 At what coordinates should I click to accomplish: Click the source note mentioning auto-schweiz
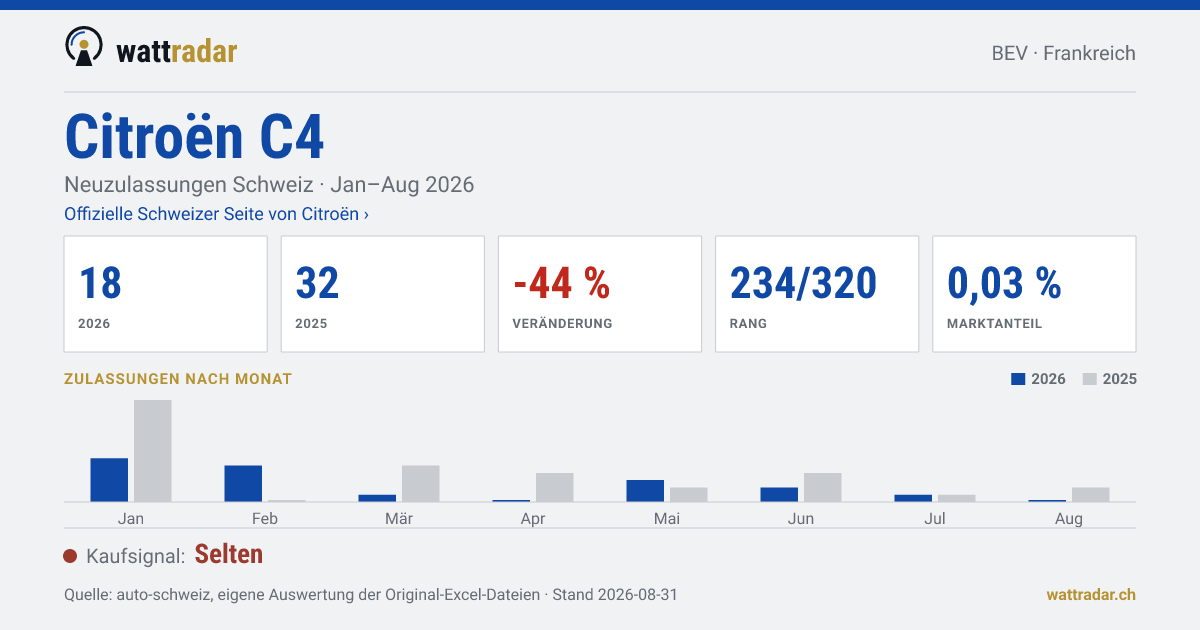point(371,594)
